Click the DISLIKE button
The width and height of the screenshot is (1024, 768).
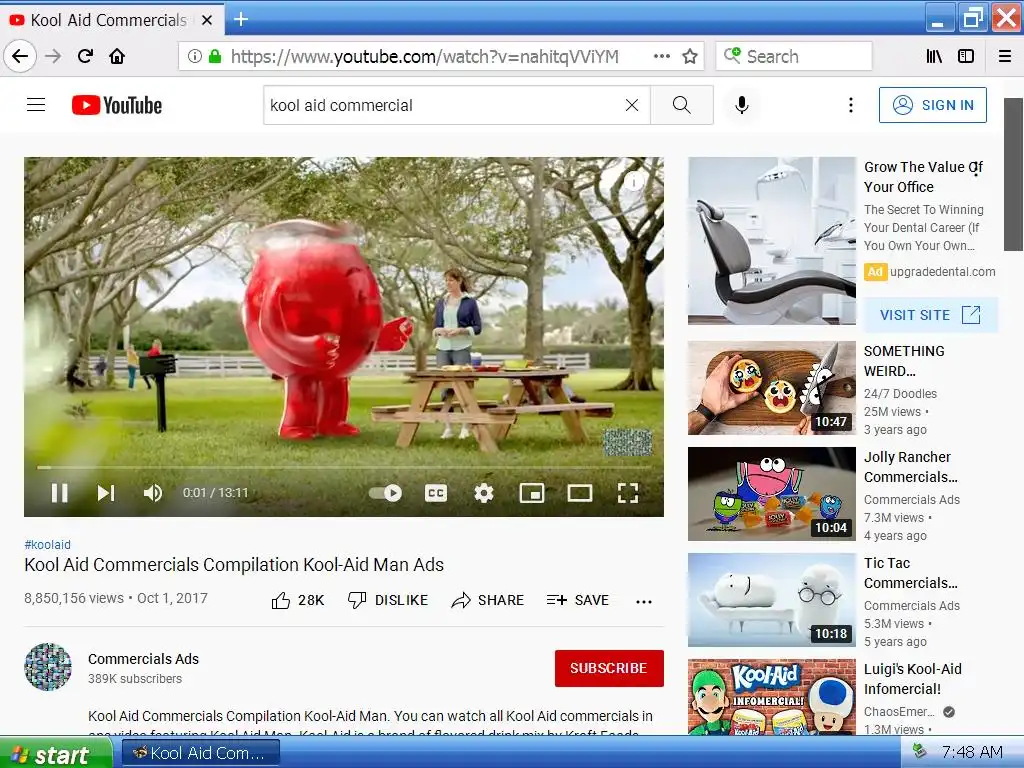(x=388, y=600)
